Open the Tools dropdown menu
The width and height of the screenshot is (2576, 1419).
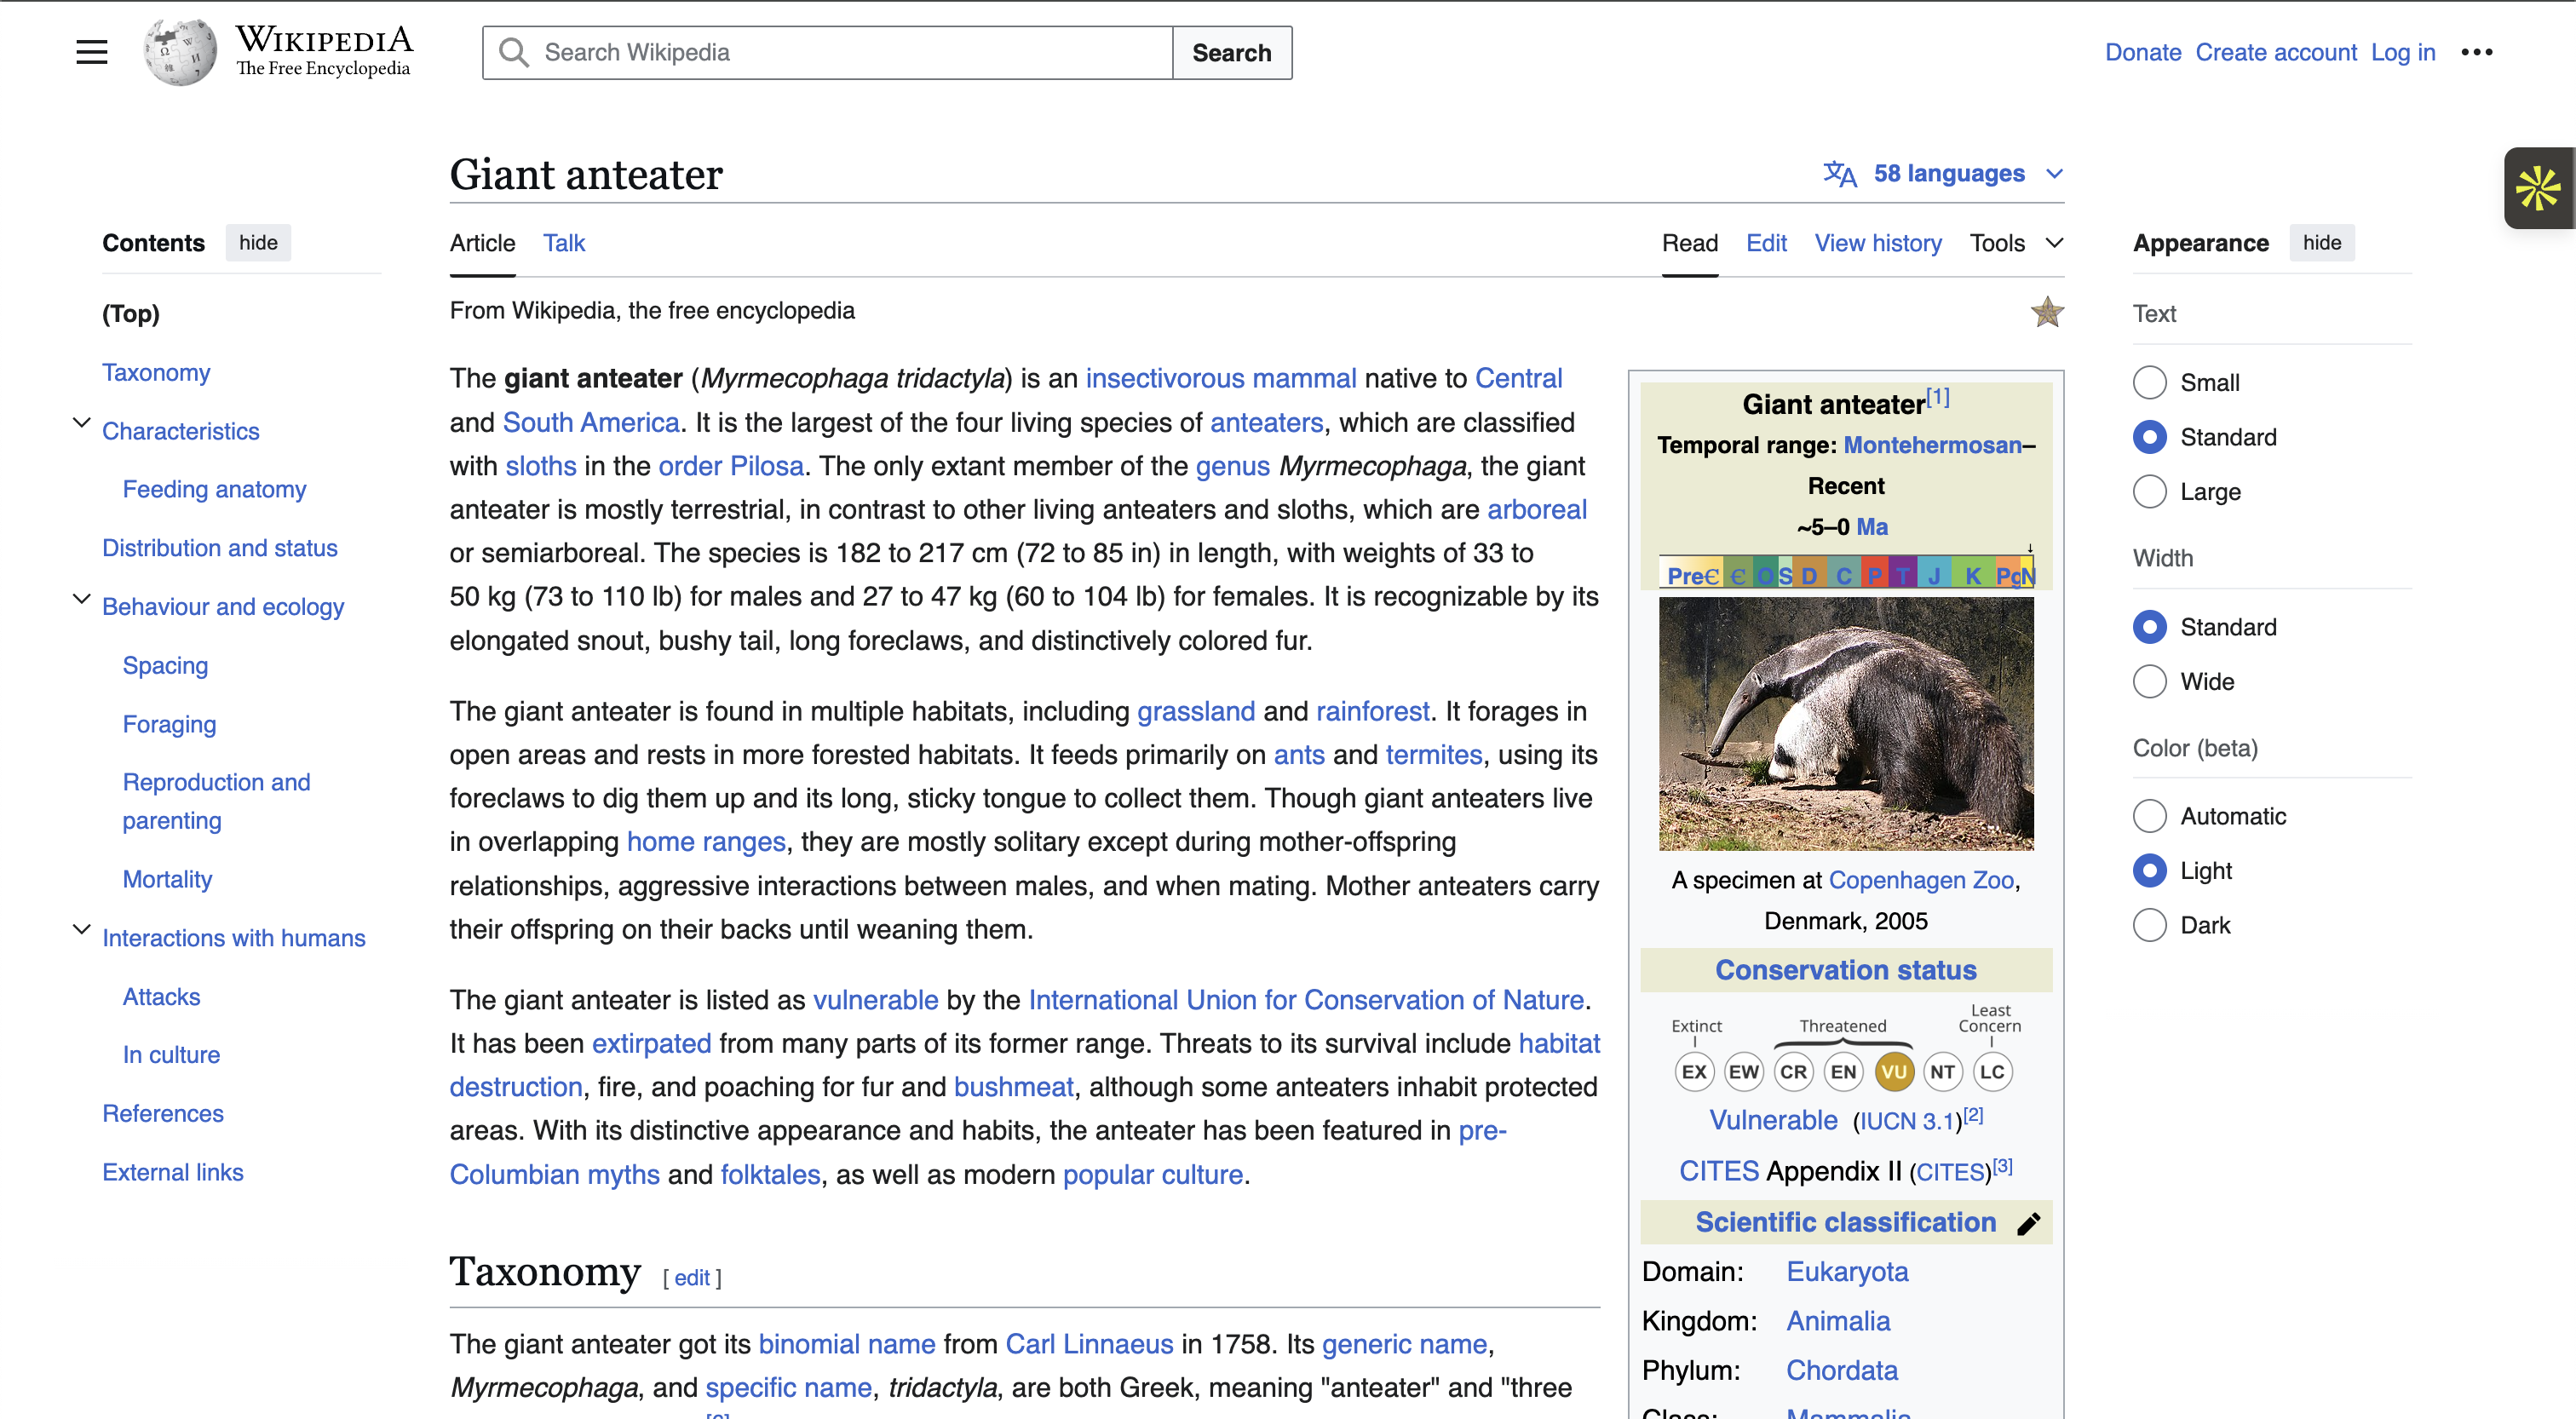2014,243
